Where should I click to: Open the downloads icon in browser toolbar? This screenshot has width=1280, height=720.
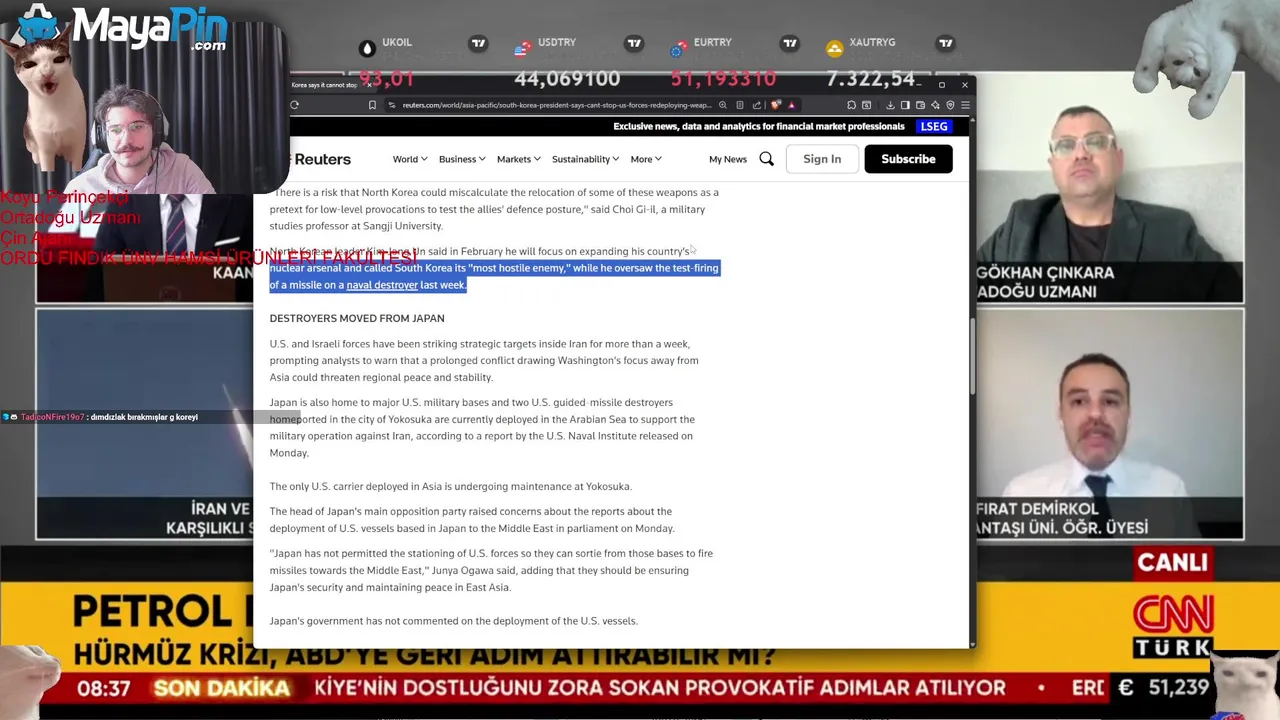(x=890, y=105)
